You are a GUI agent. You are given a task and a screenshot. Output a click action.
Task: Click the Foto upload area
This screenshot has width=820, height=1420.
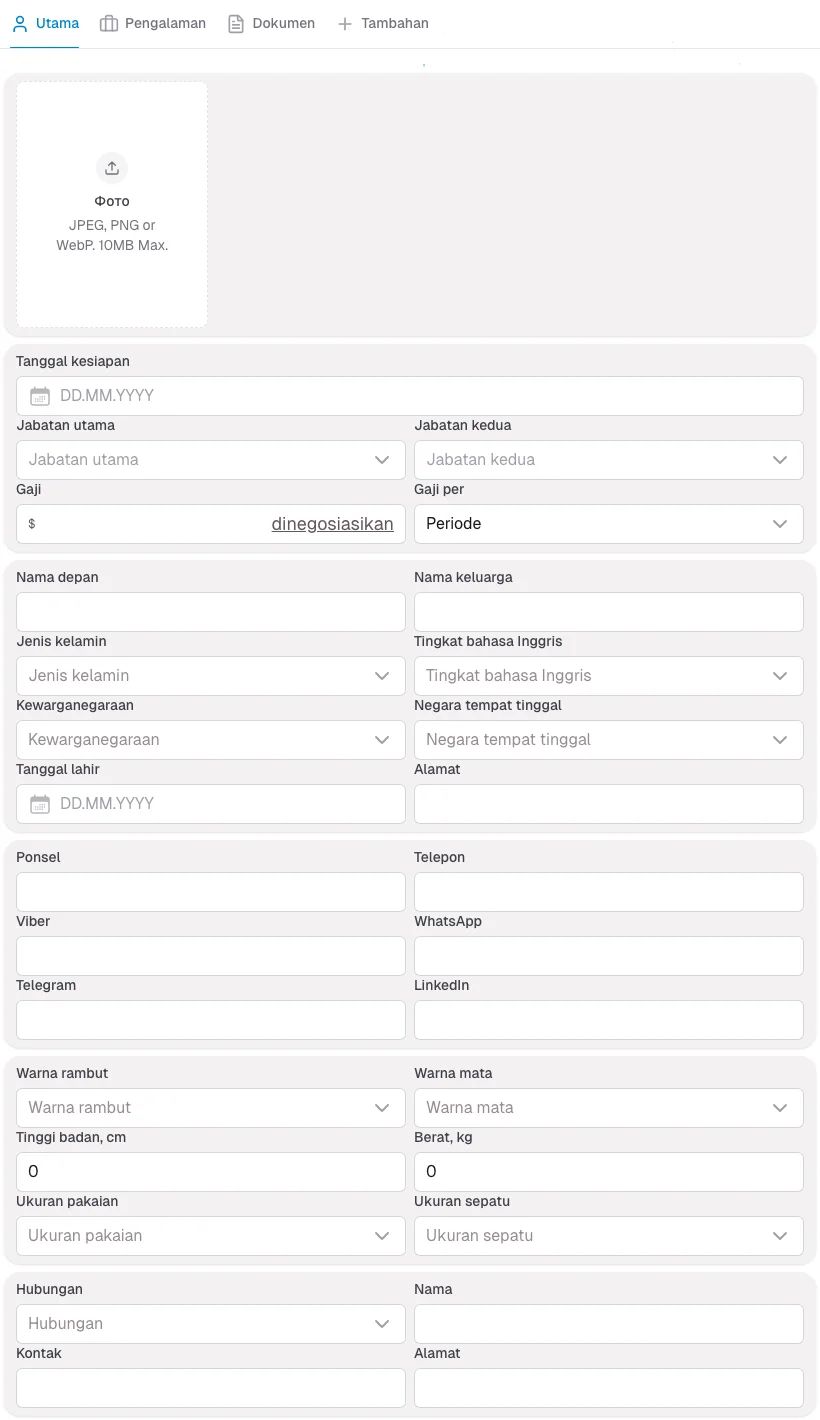[111, 204]
